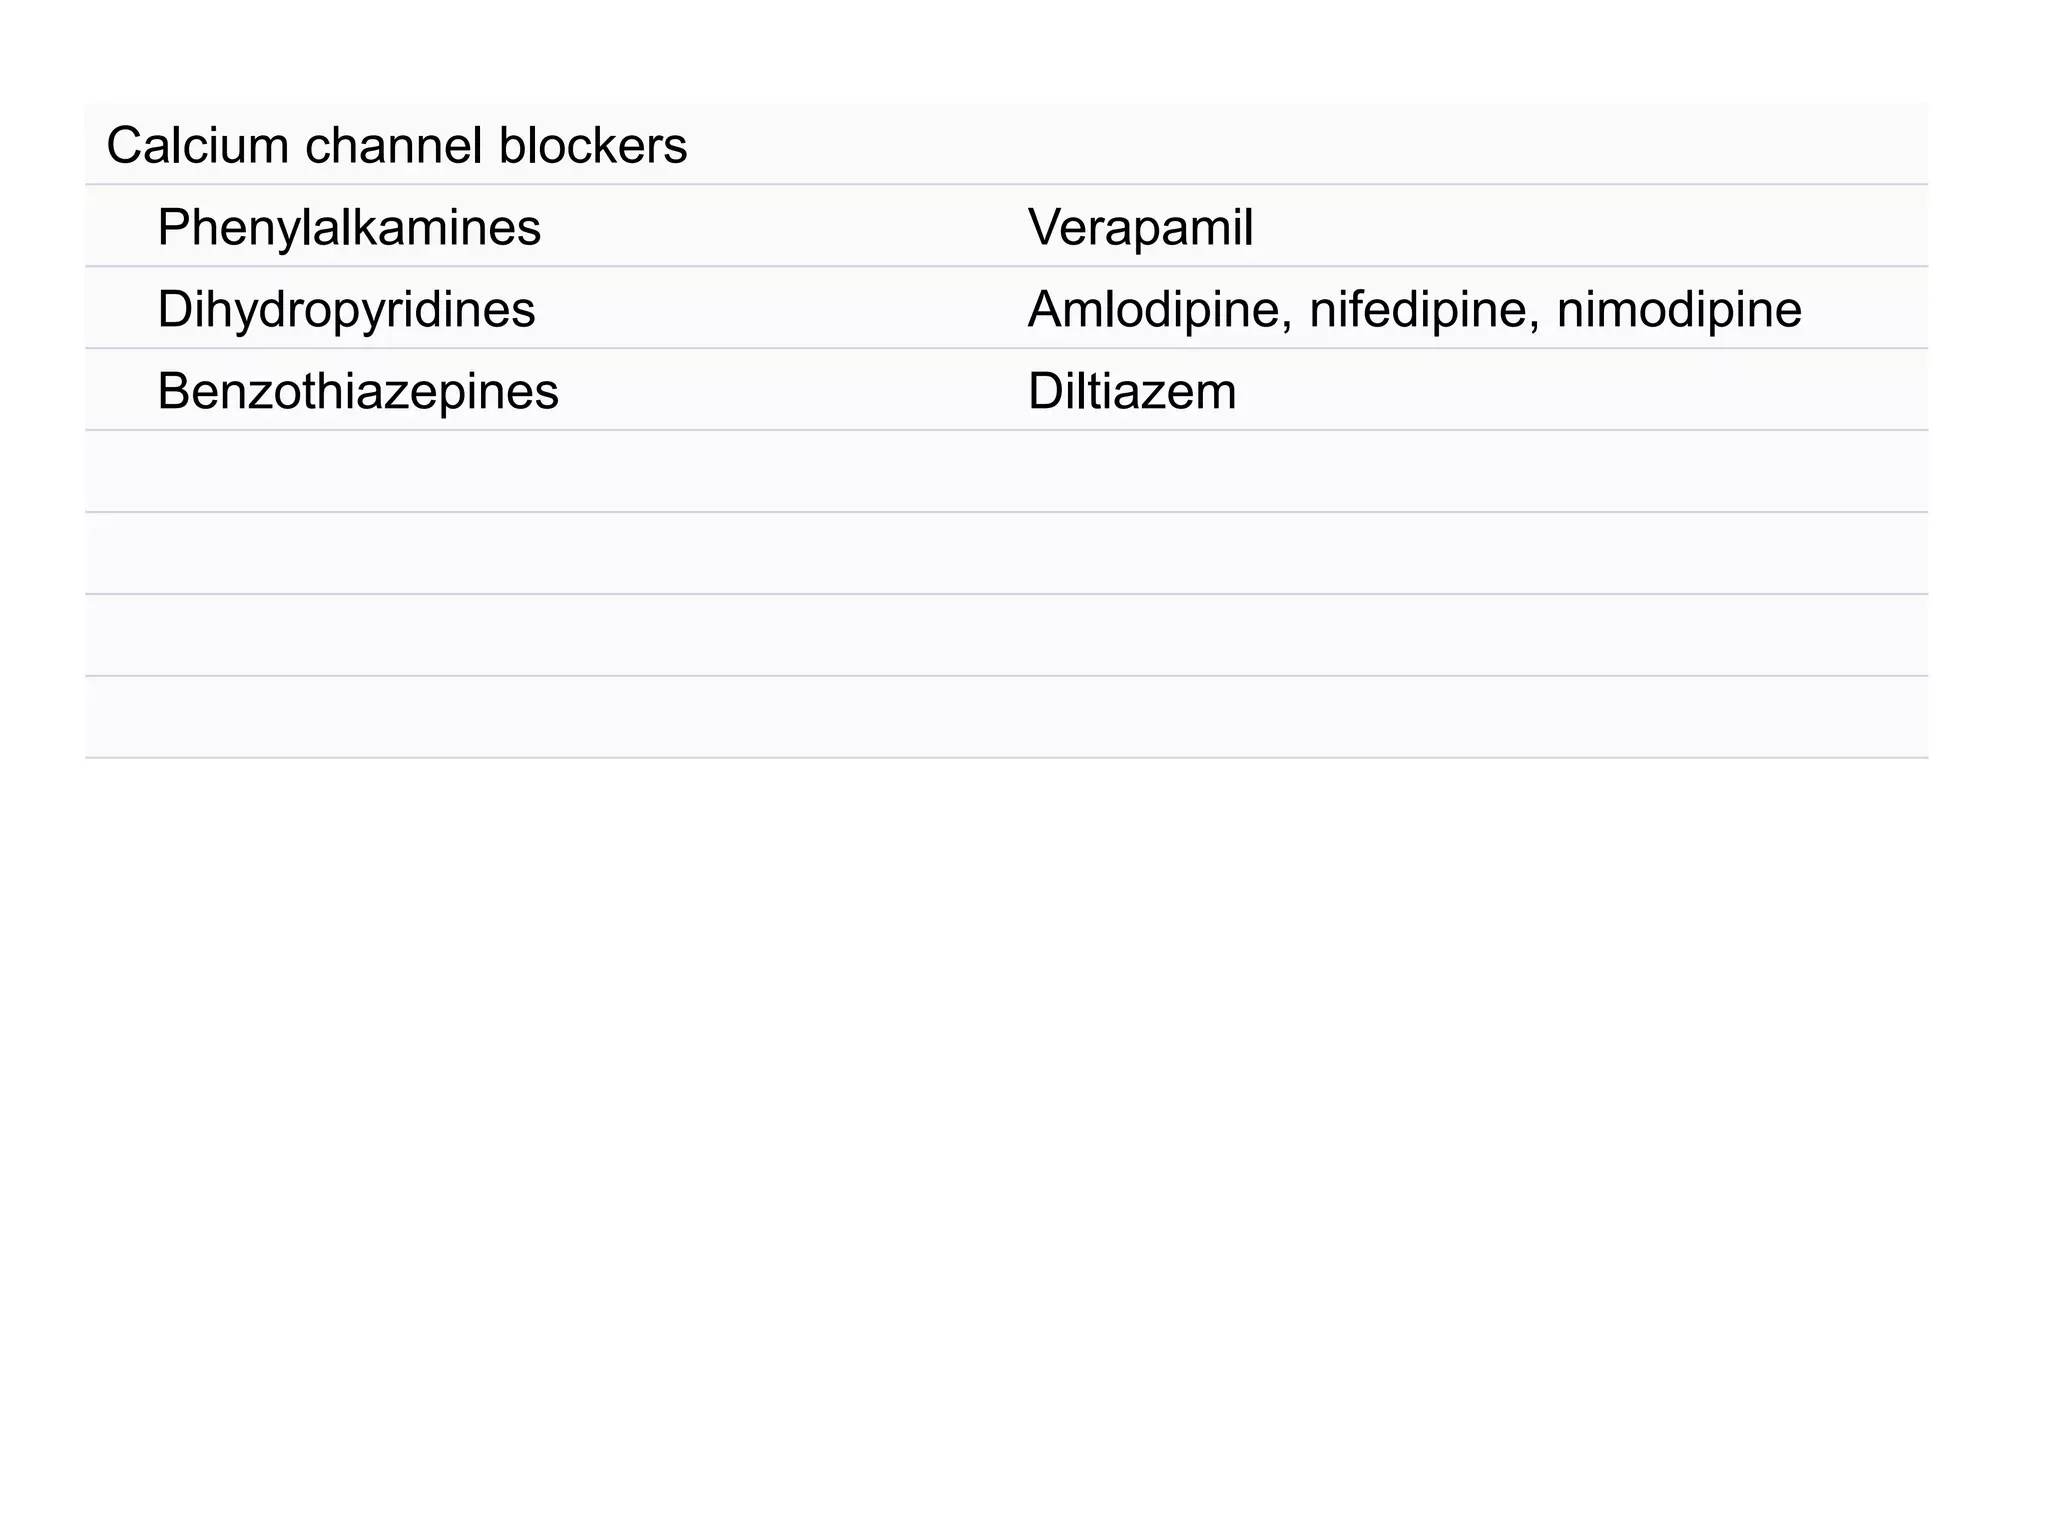Click the blank heading-row area right of the title
Viewport: 2048px width, 1536px height.
tap(1300, 146)
